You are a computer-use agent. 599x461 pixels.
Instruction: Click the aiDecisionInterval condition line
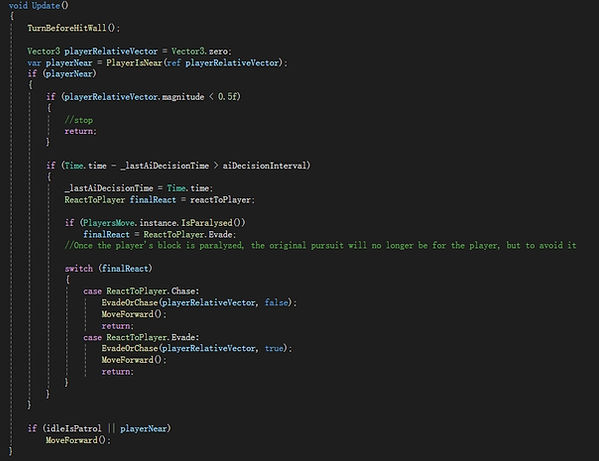[178, 165]
